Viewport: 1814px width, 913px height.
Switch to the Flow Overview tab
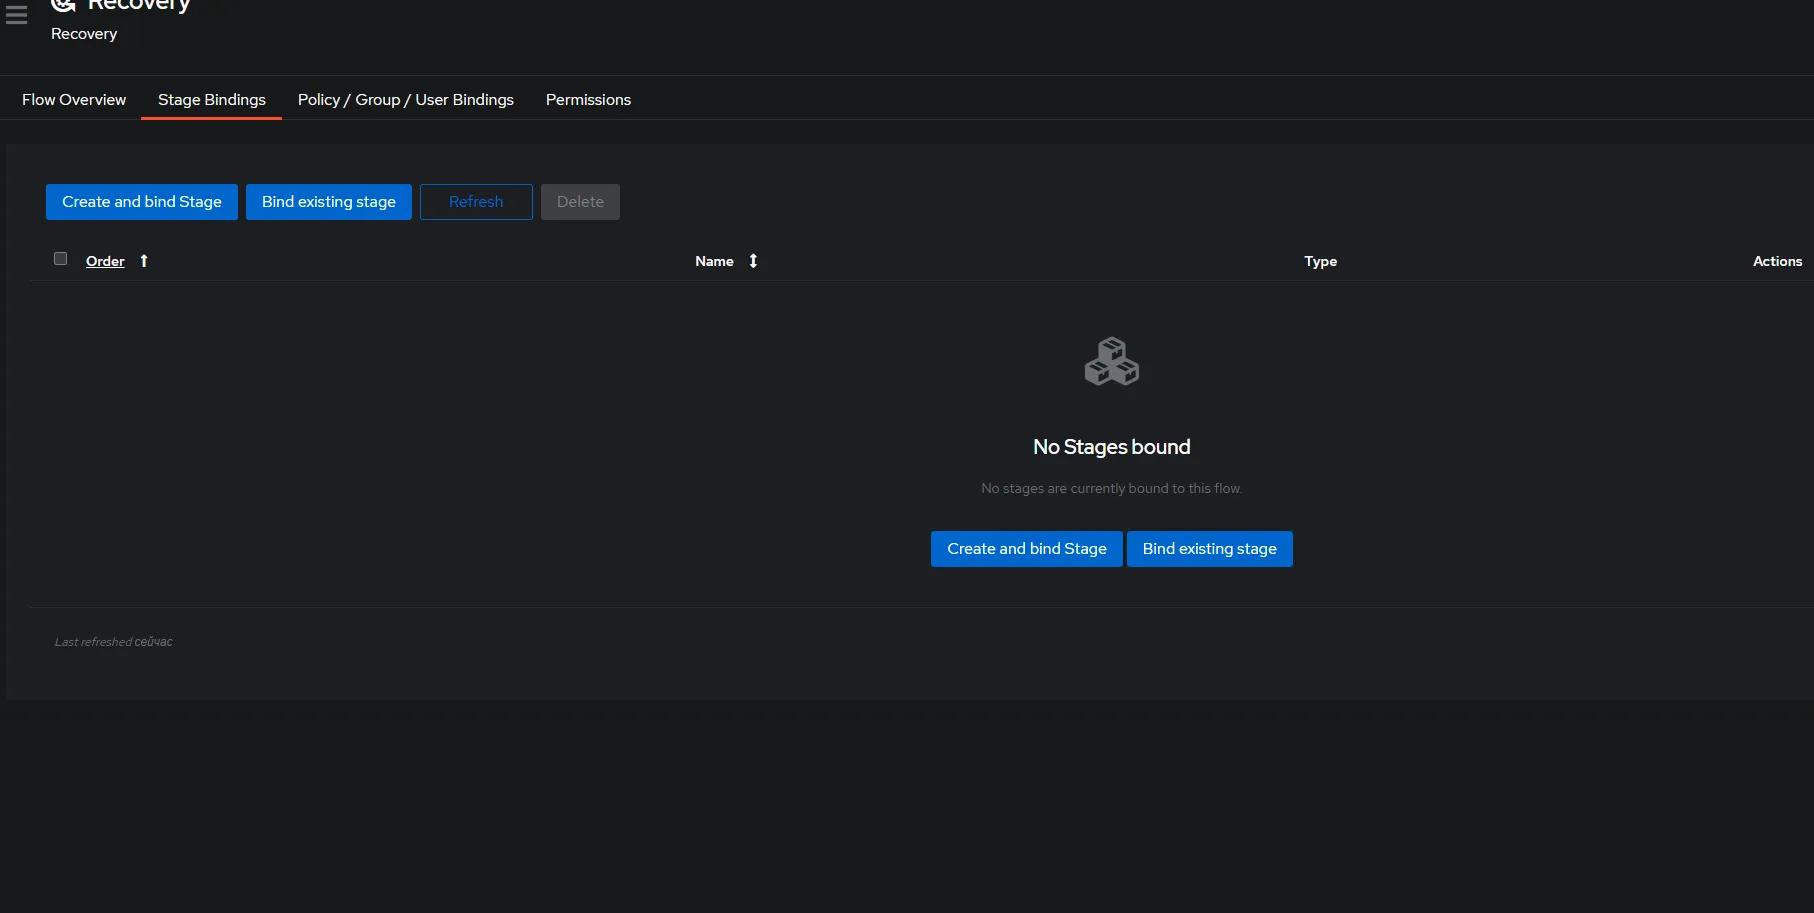tap(73, 99)
